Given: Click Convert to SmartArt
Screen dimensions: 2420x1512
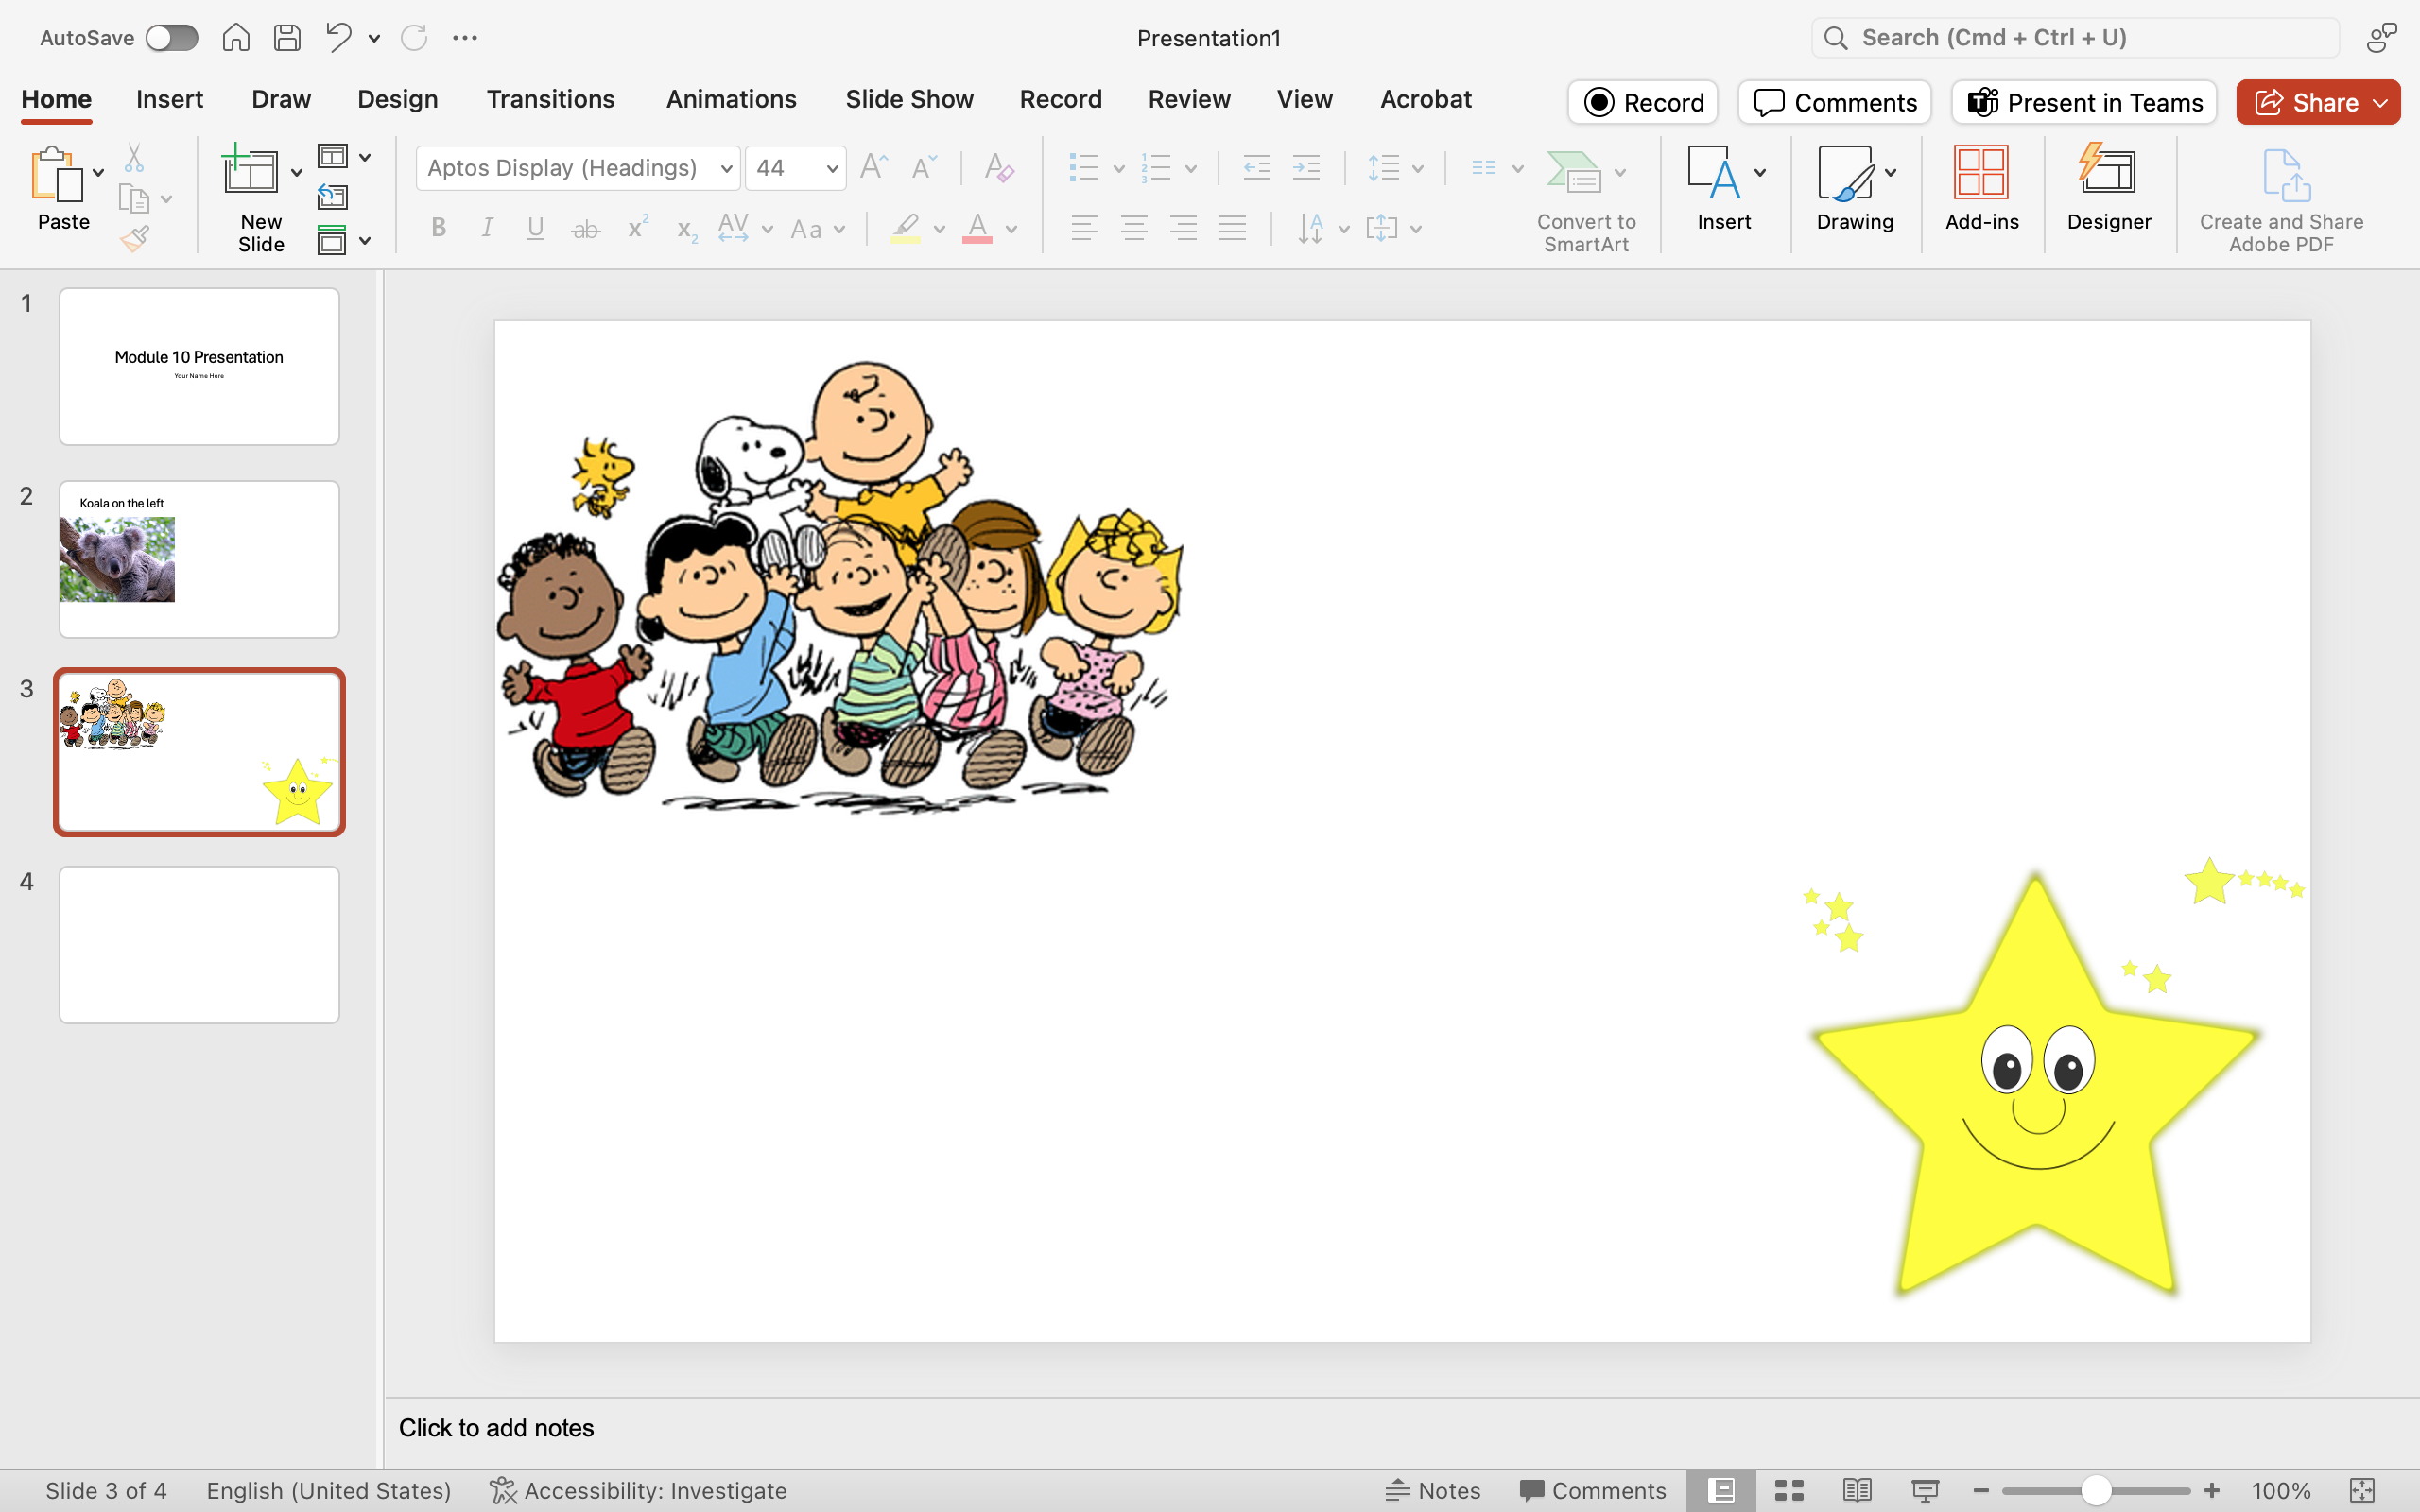Looking at the screenshot, I should [1586, 200].
